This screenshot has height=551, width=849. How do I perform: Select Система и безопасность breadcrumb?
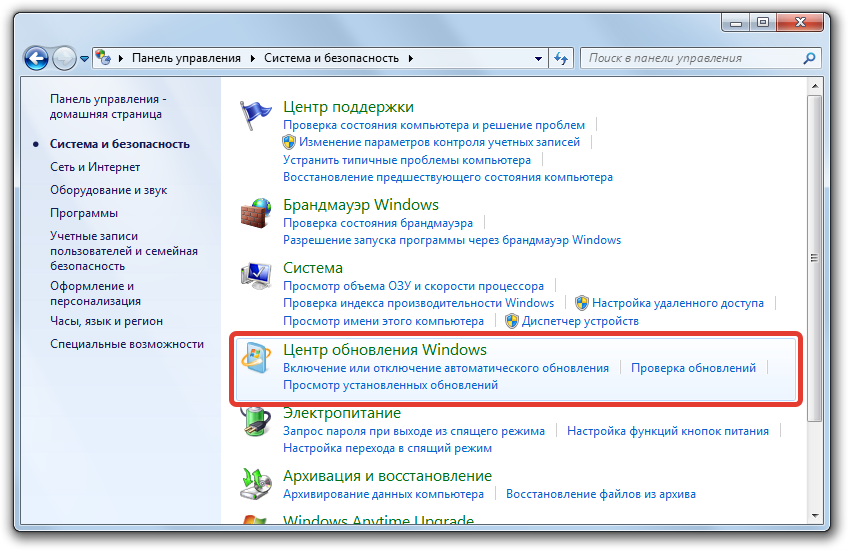(331, 58)
